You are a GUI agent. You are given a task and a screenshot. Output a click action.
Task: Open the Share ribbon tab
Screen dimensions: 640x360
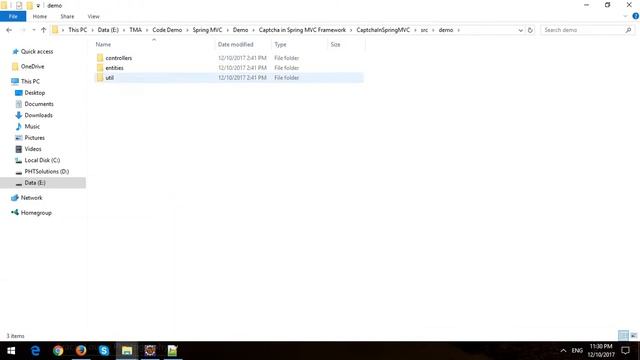click(67, 16)
